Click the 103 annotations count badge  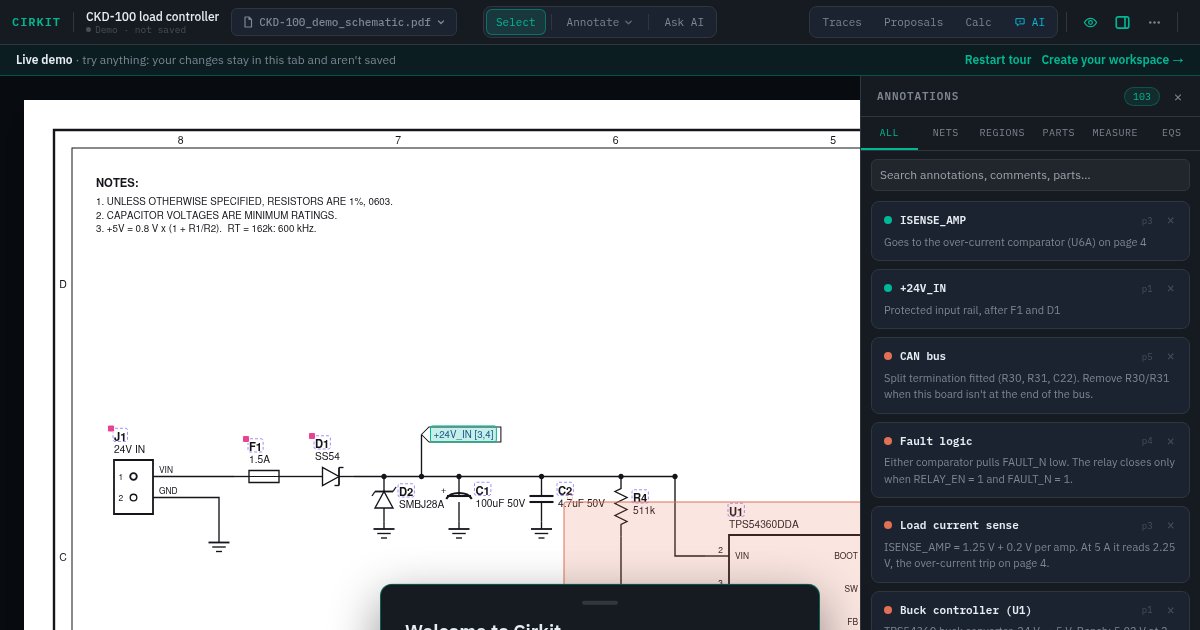coord(1142,97)
